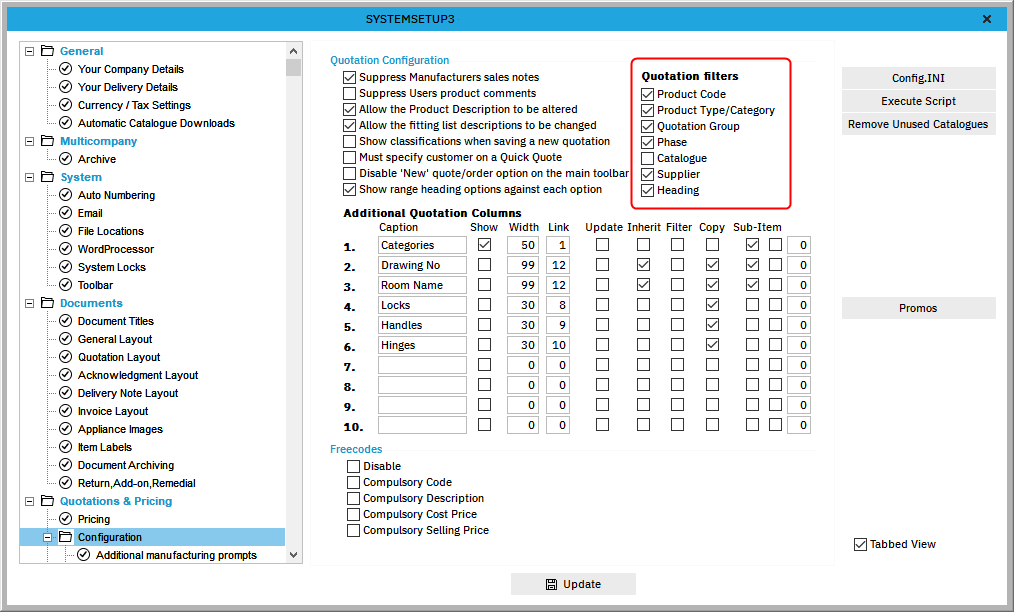Close the SYSTEMSETUP3 window
This screenshot has height=612, width=1014.
[987, 19]
